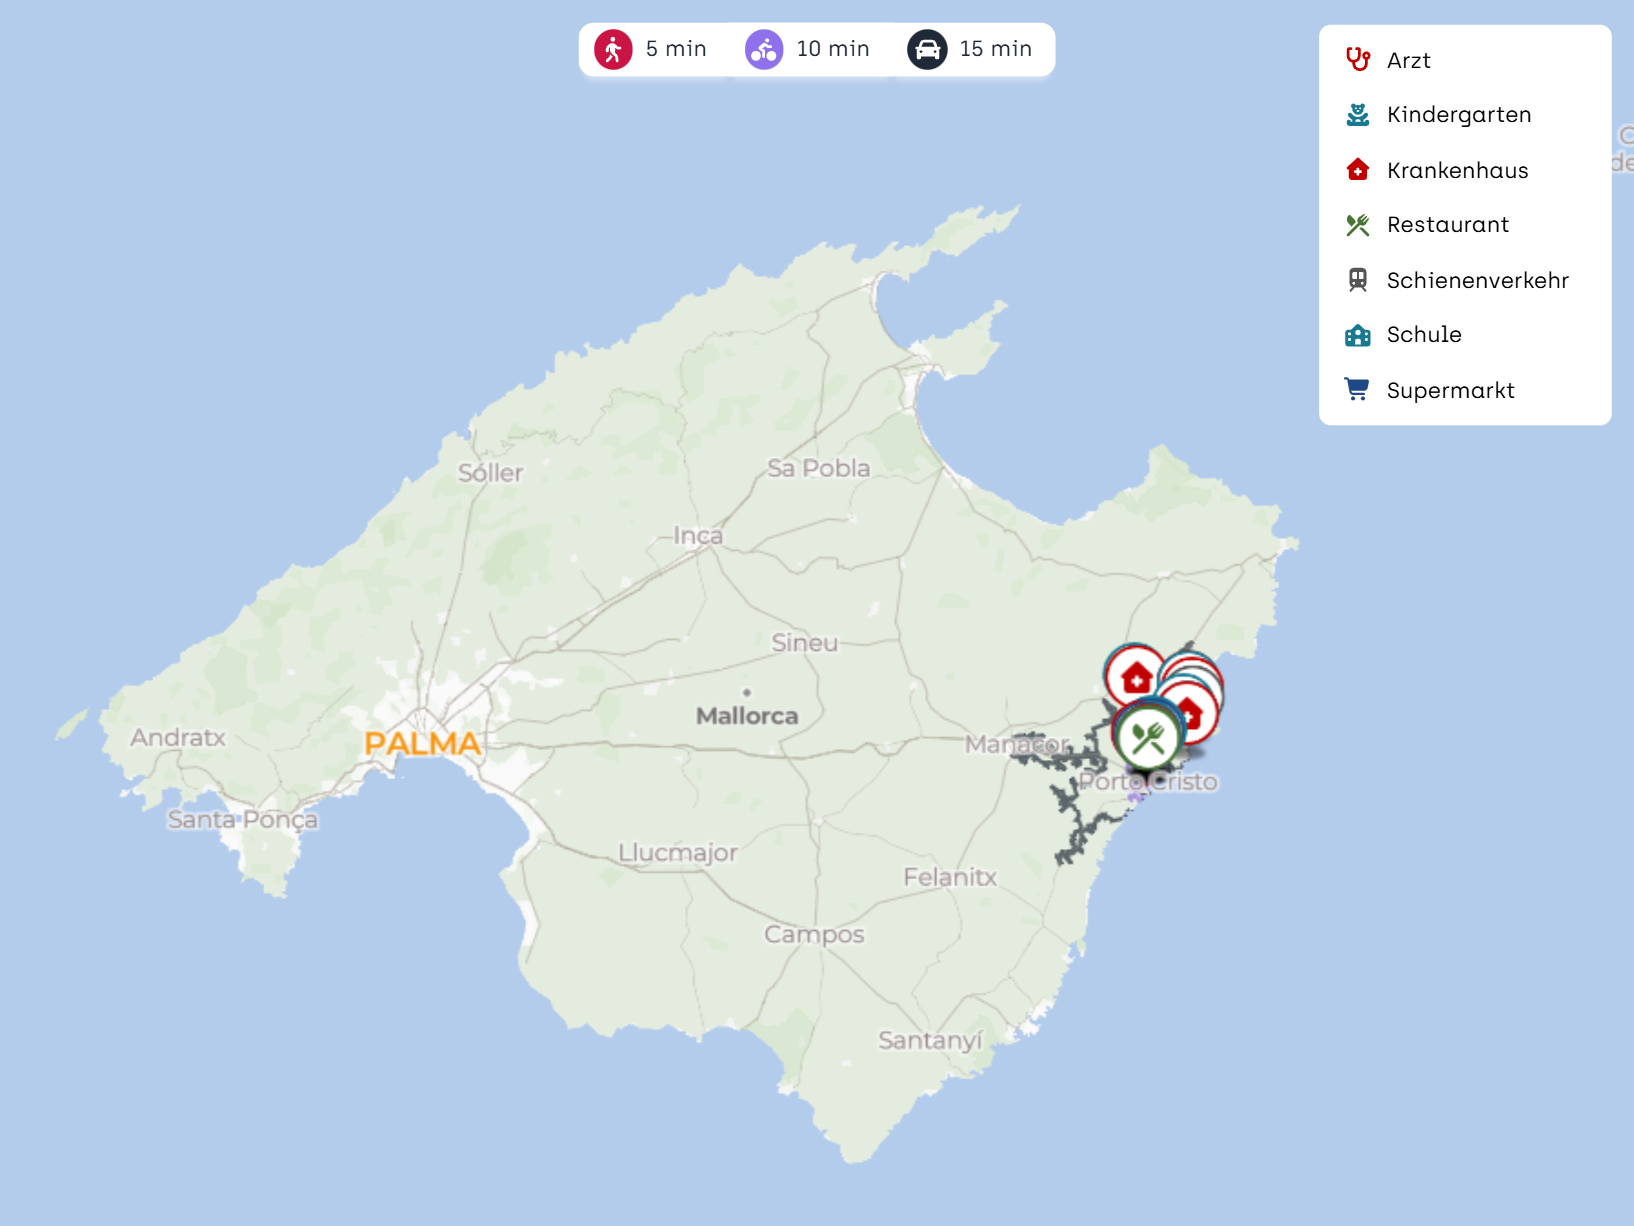Viewport: 1634px width, 1226px height.
Task: Click the red pedestrian walking icon
Action: pos(613,49)
